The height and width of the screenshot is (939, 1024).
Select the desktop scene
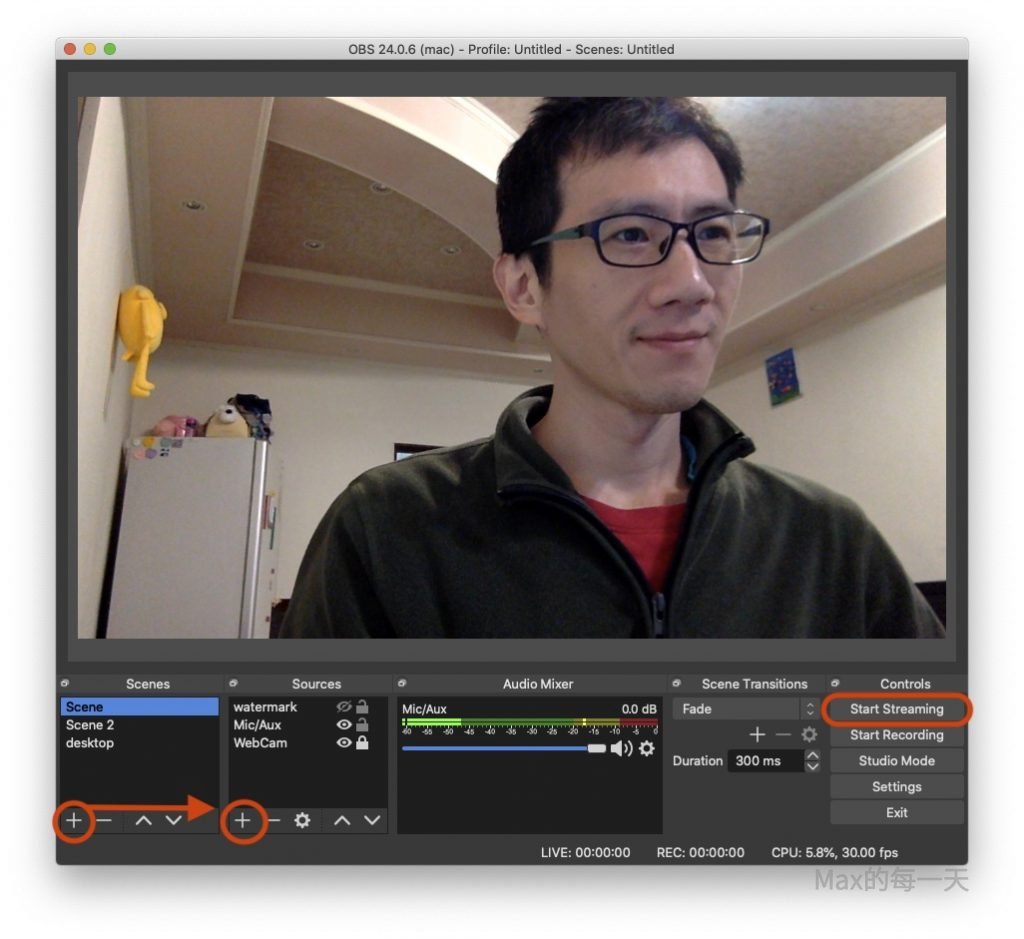[90, 743]
